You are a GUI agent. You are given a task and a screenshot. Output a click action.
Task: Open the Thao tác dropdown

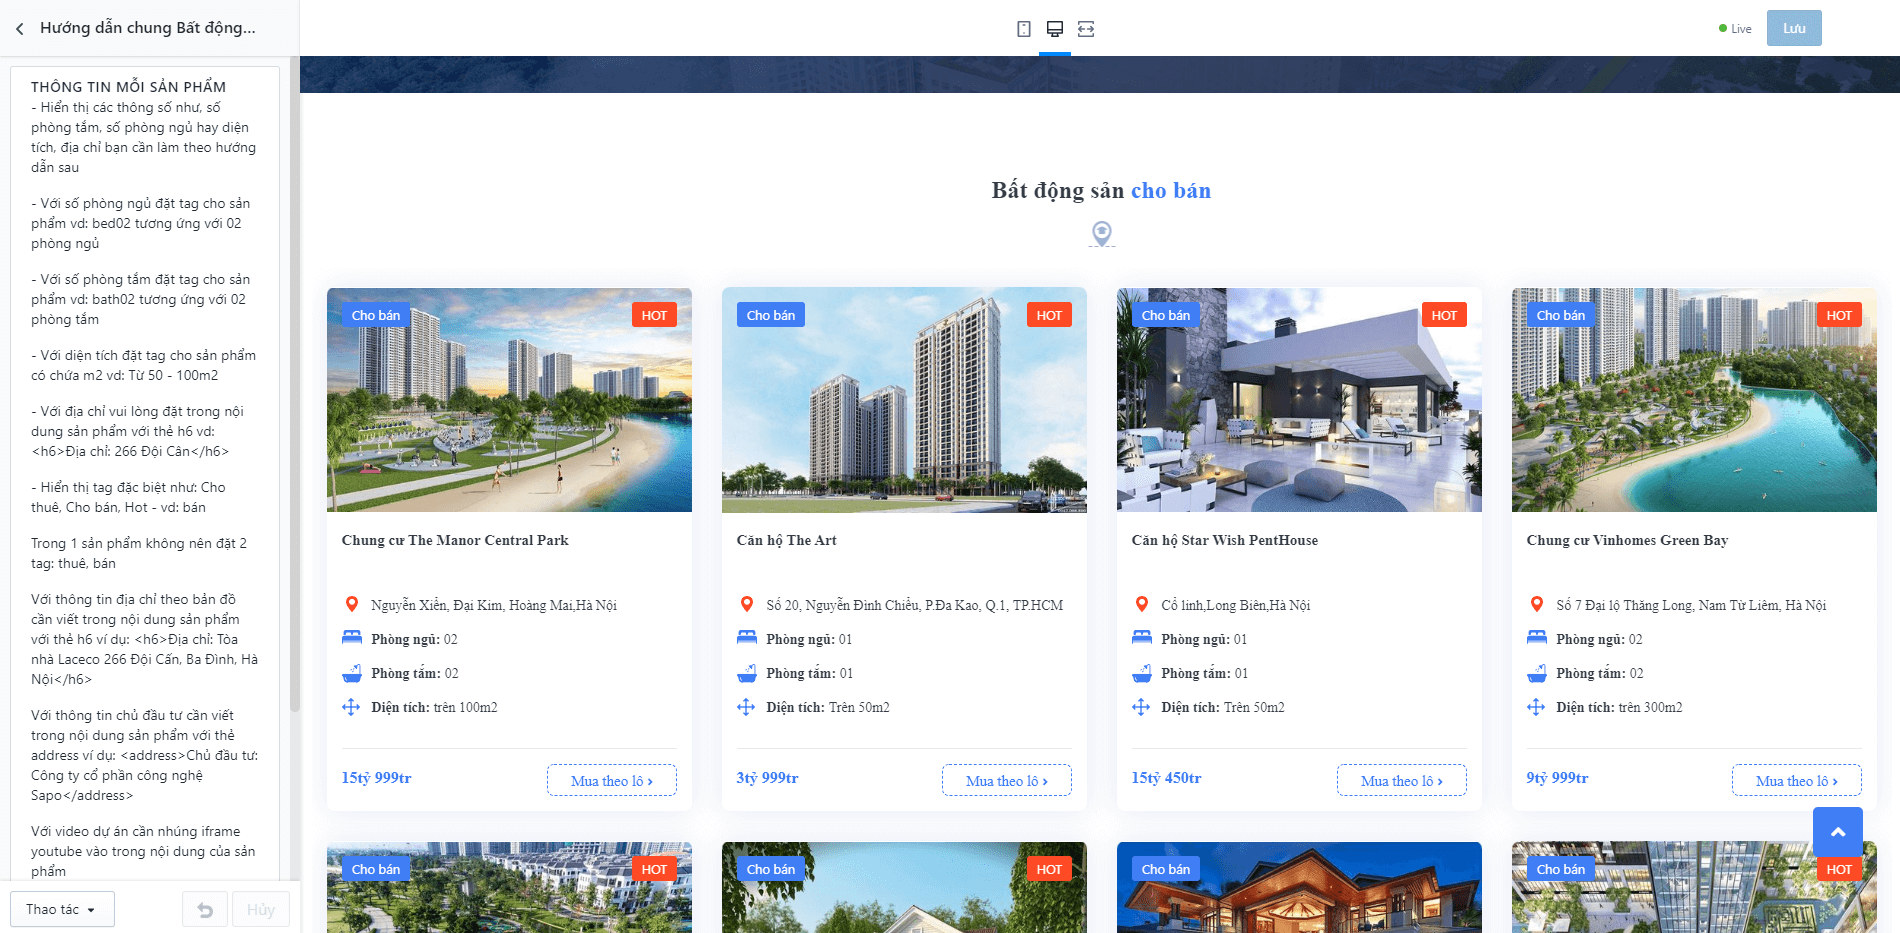(62, 909)
